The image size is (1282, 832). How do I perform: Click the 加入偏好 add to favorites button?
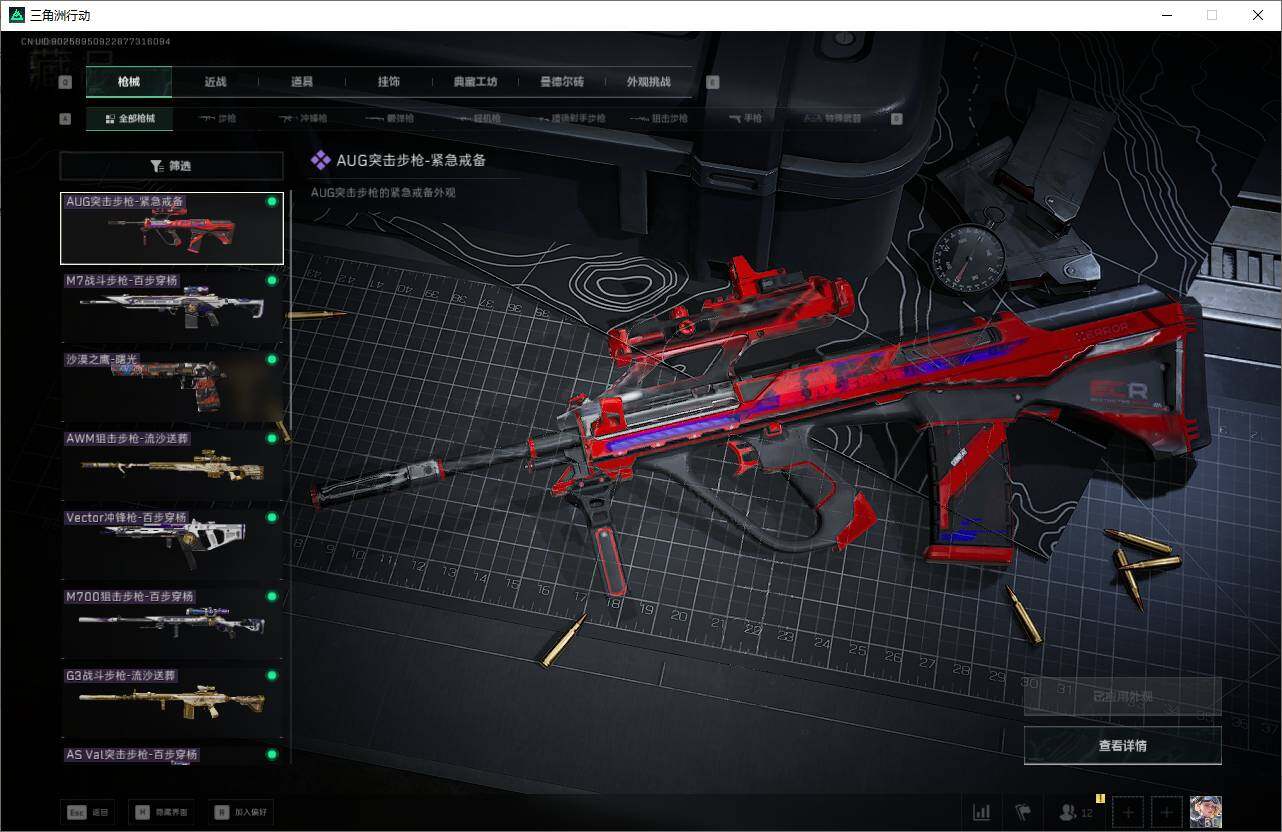tap(240, 812)
